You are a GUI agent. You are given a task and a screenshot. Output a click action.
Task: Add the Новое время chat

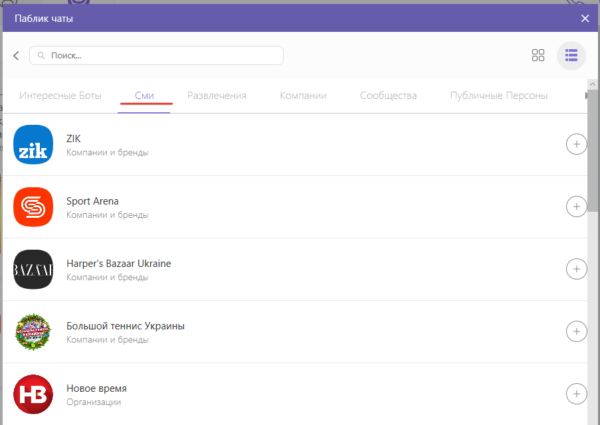pos(576,394)
